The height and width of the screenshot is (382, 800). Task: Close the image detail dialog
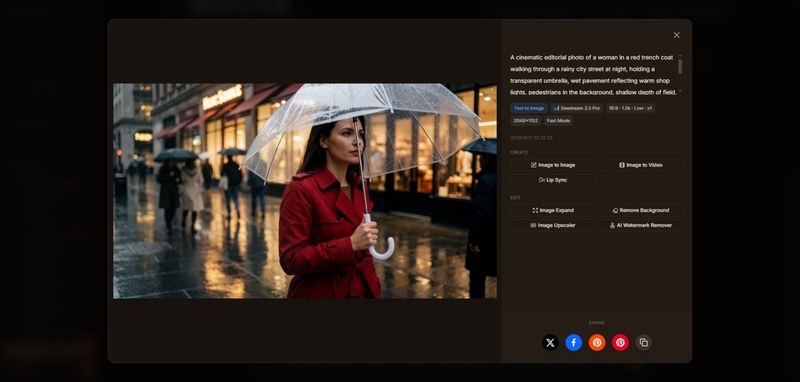pos(676,35)
